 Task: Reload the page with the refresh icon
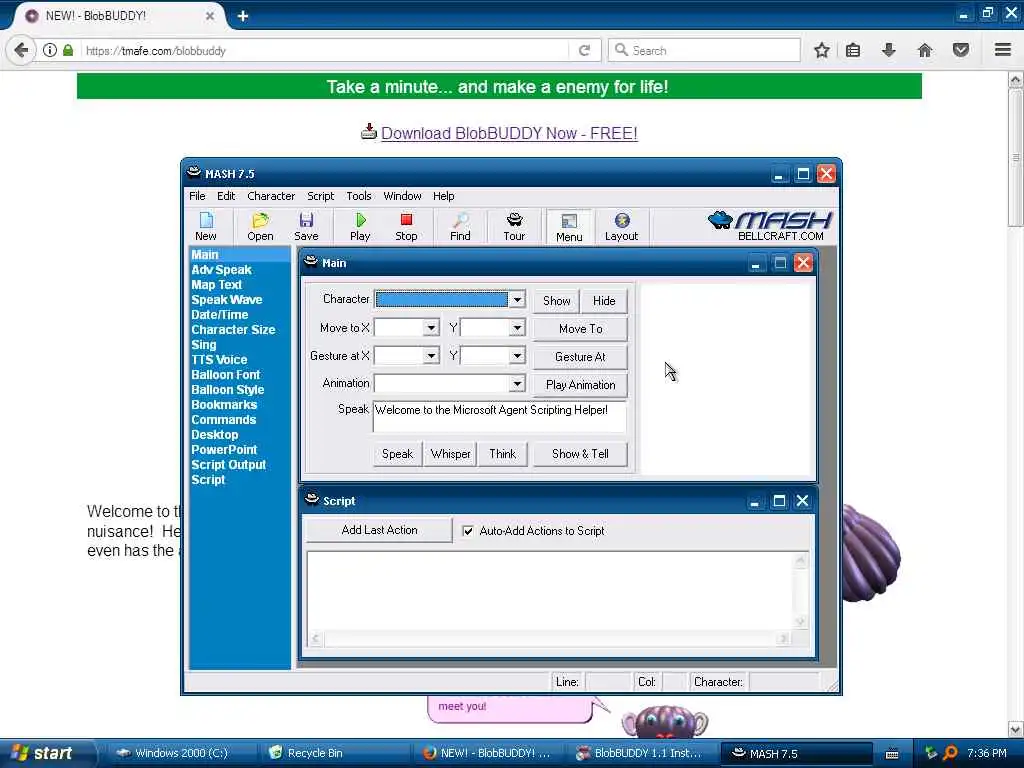(584, 50)
